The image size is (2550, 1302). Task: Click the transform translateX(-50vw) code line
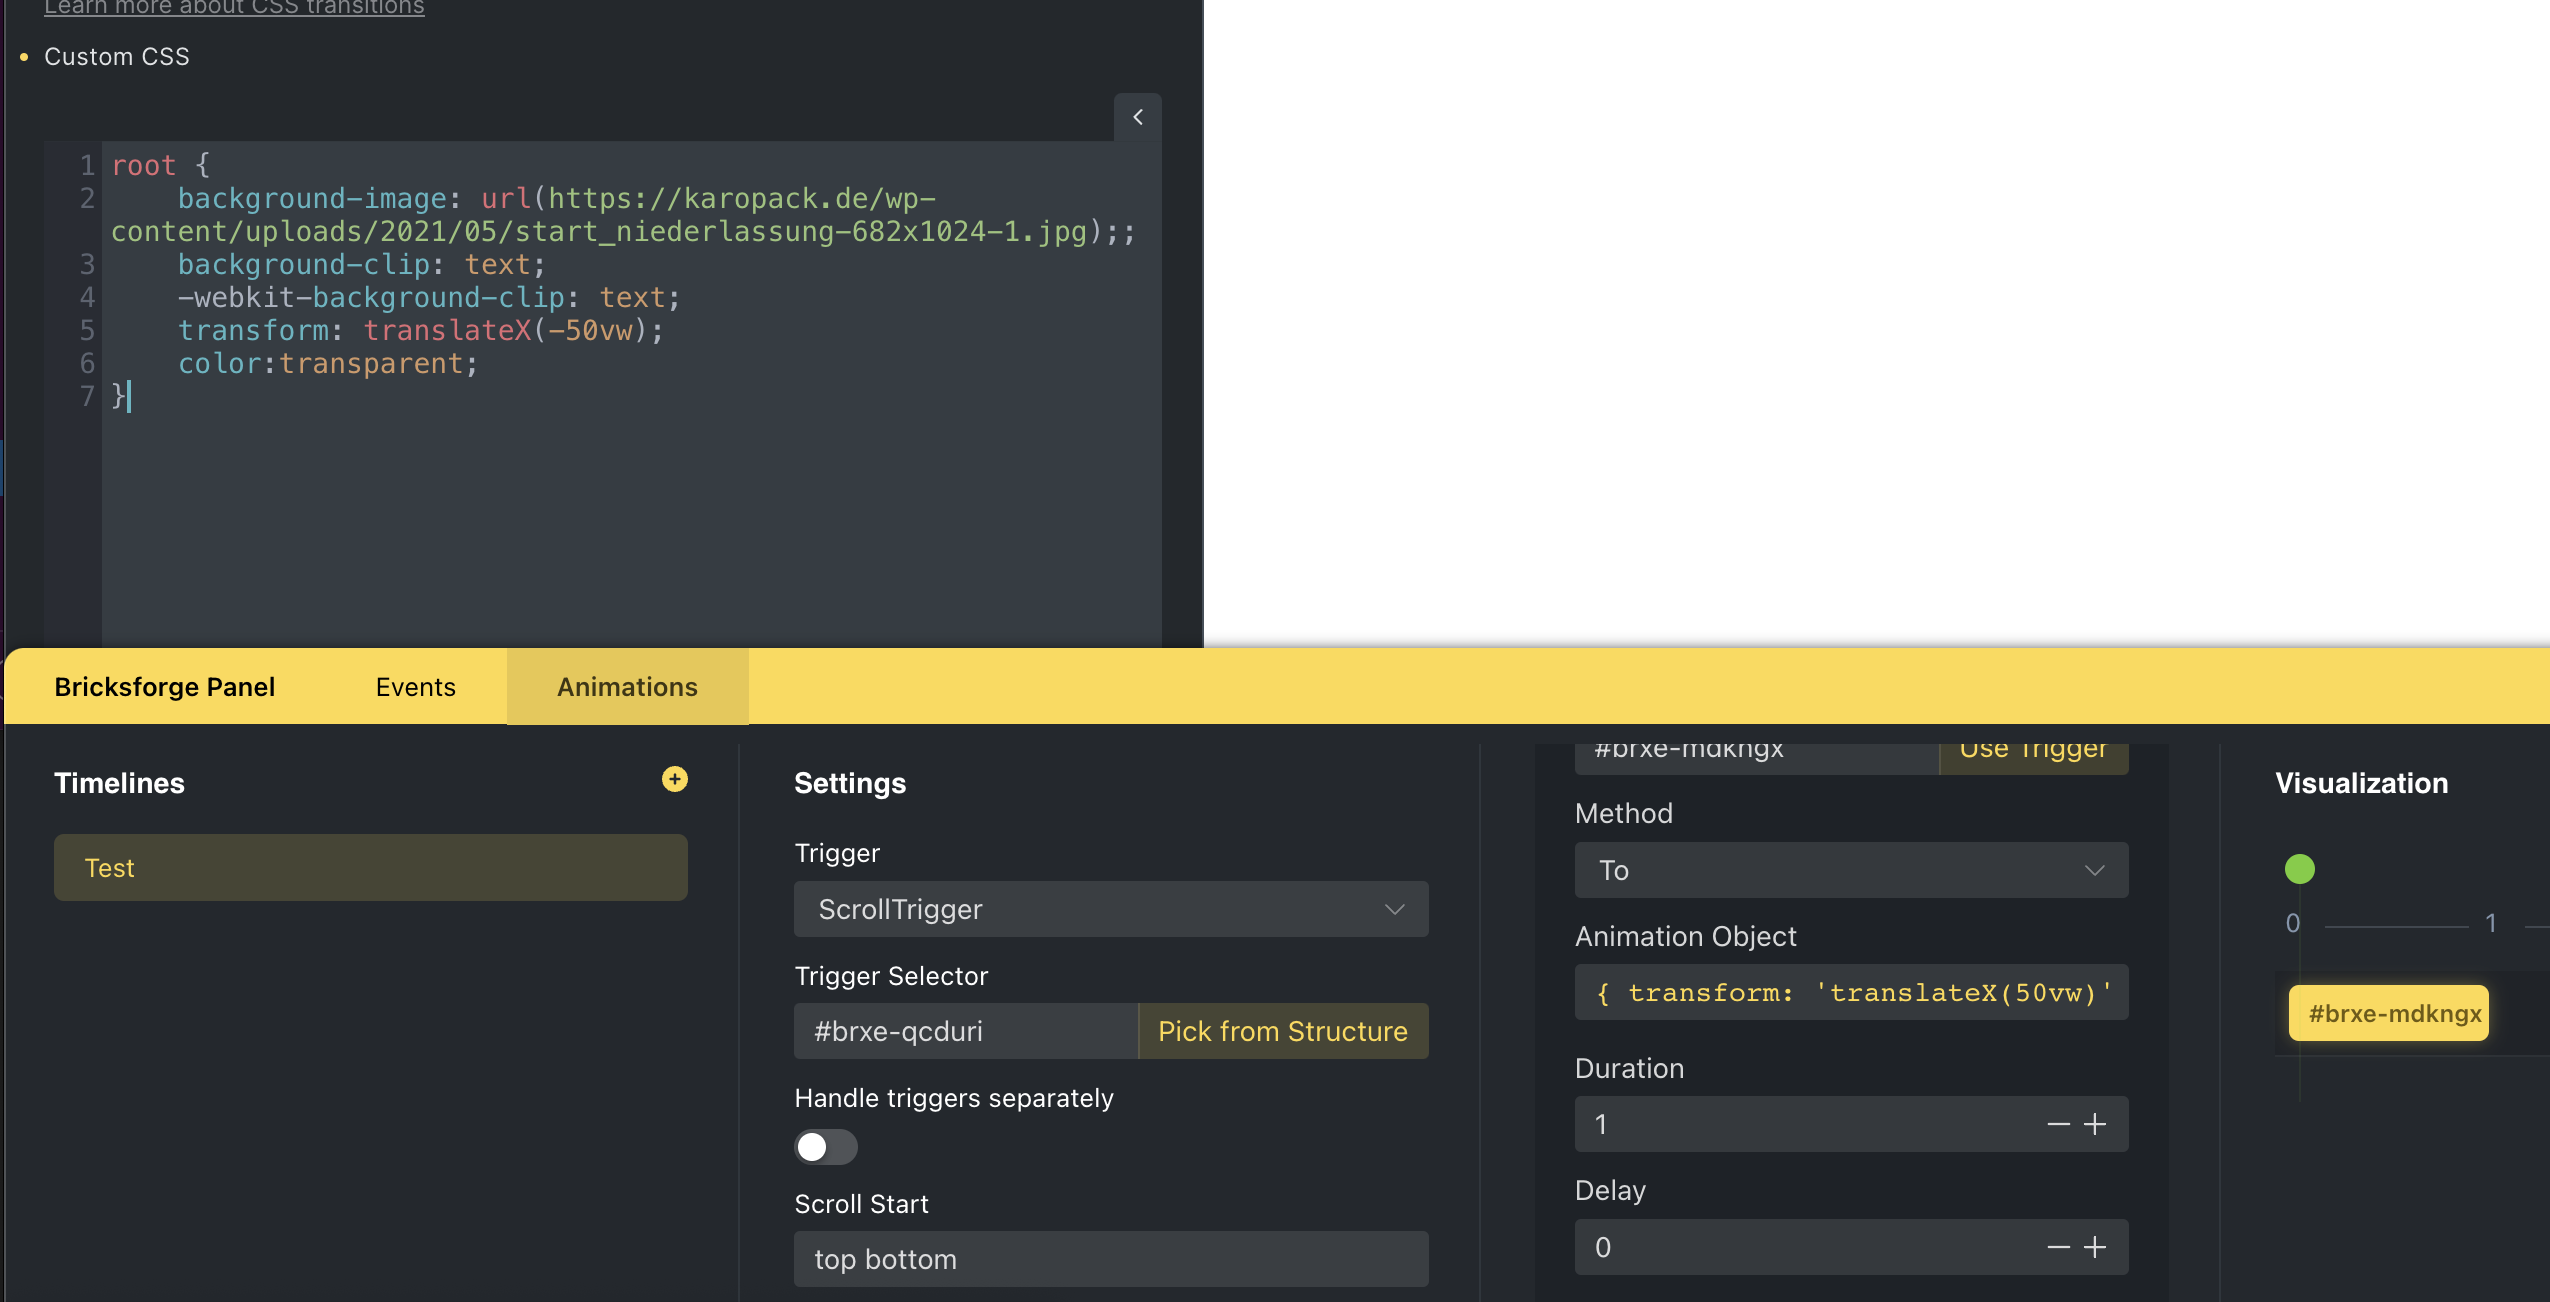(x=420, y=330)
